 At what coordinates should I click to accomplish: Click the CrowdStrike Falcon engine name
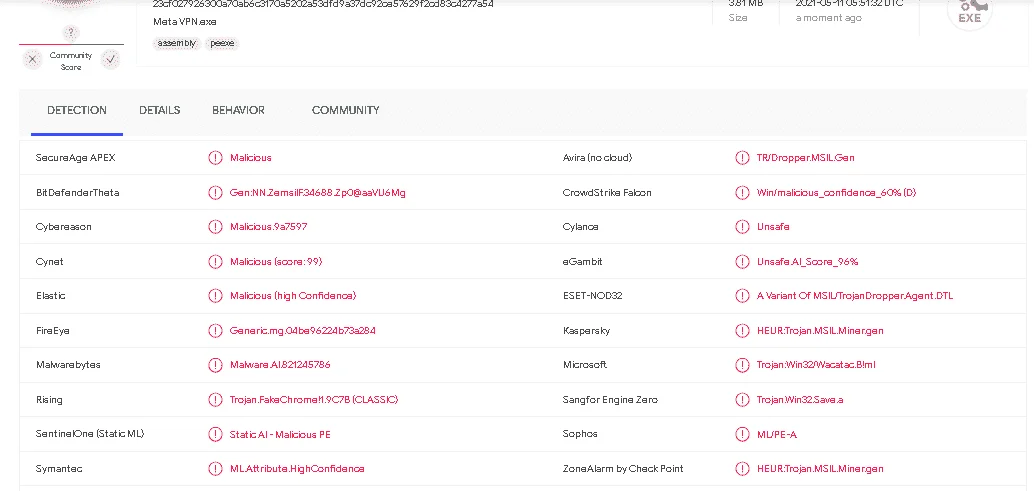pyautogui.click(x=607, y=192)
